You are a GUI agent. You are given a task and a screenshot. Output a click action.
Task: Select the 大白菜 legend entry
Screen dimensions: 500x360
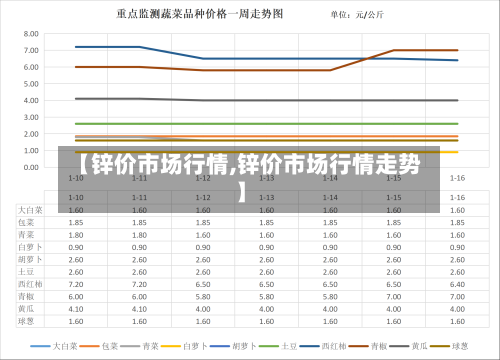(x=54, y=346)
